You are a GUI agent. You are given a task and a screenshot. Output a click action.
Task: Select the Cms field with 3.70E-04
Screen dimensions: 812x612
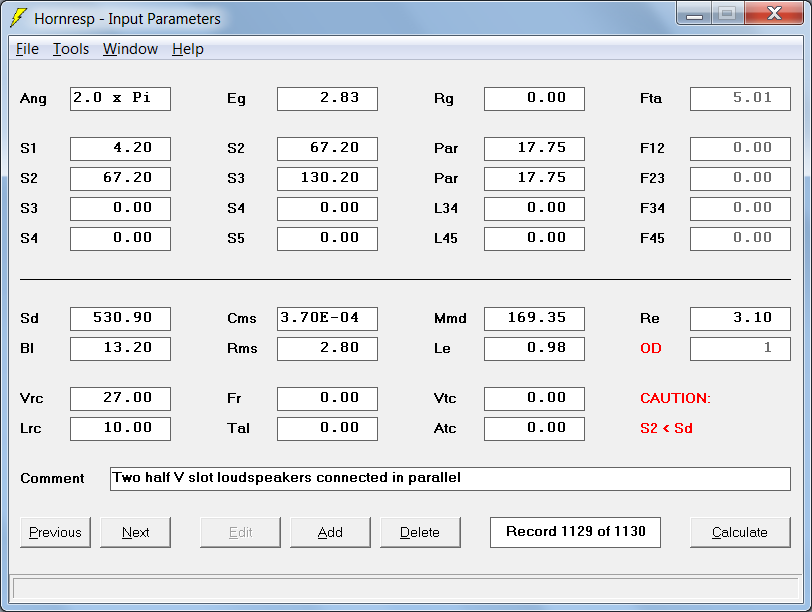pyautogui.click(x=327, y=318)
